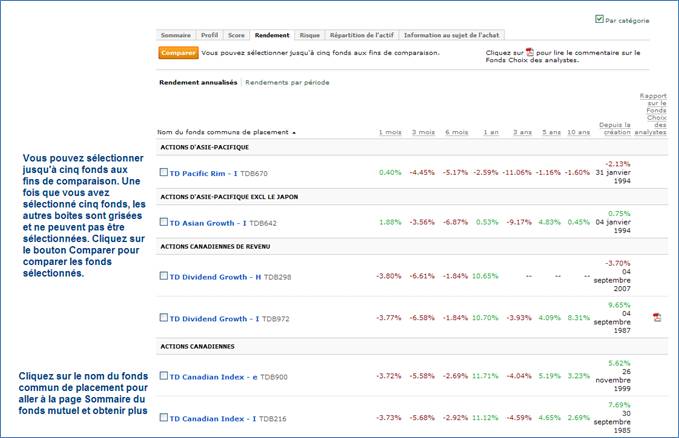Switch to the Sommaire tab
Screen dimensions: 679x438
click(175, 35)
